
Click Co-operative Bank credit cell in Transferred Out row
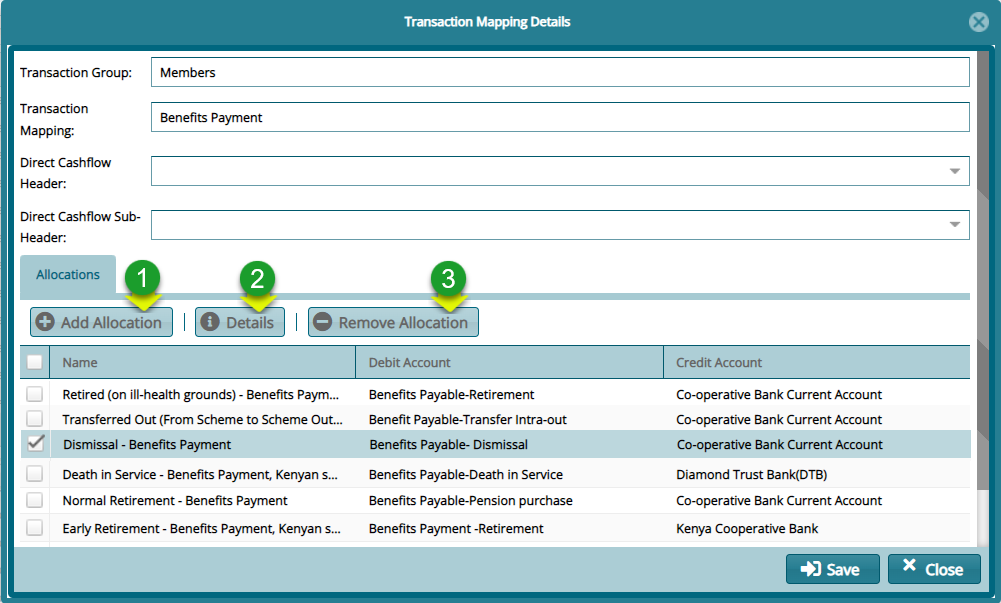pyautogui.click(x=779, y=419)
